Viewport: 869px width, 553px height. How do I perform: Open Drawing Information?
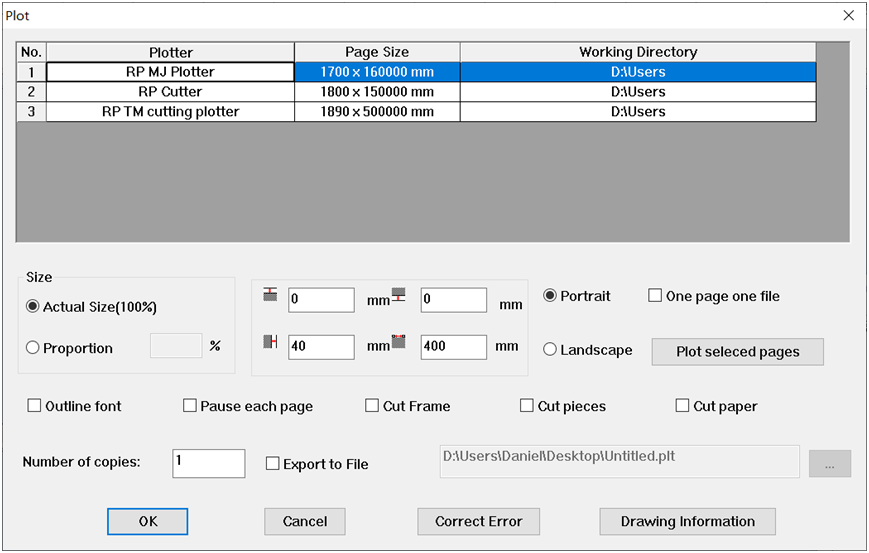687,521
